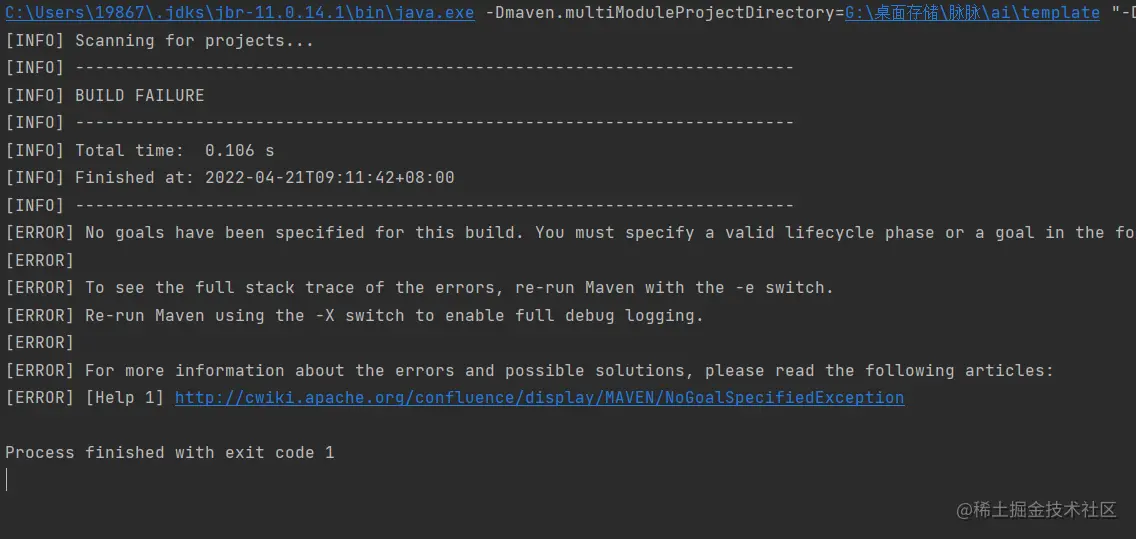
Task: Open the G:\ template project directory link
Action: (x=972, y=13)
